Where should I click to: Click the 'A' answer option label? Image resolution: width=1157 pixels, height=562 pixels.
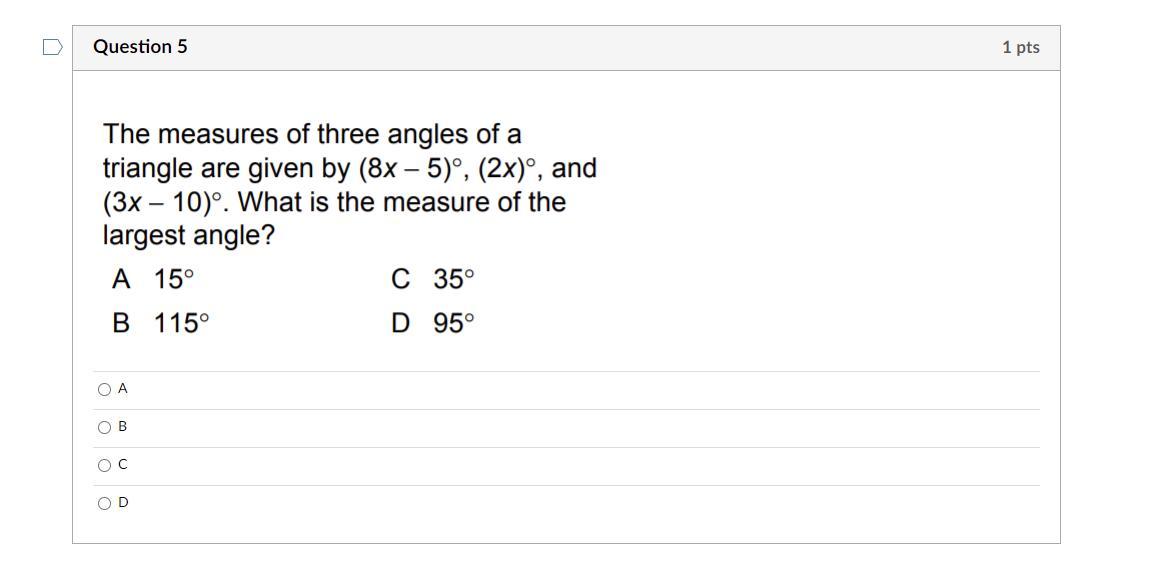coord(122,389)
